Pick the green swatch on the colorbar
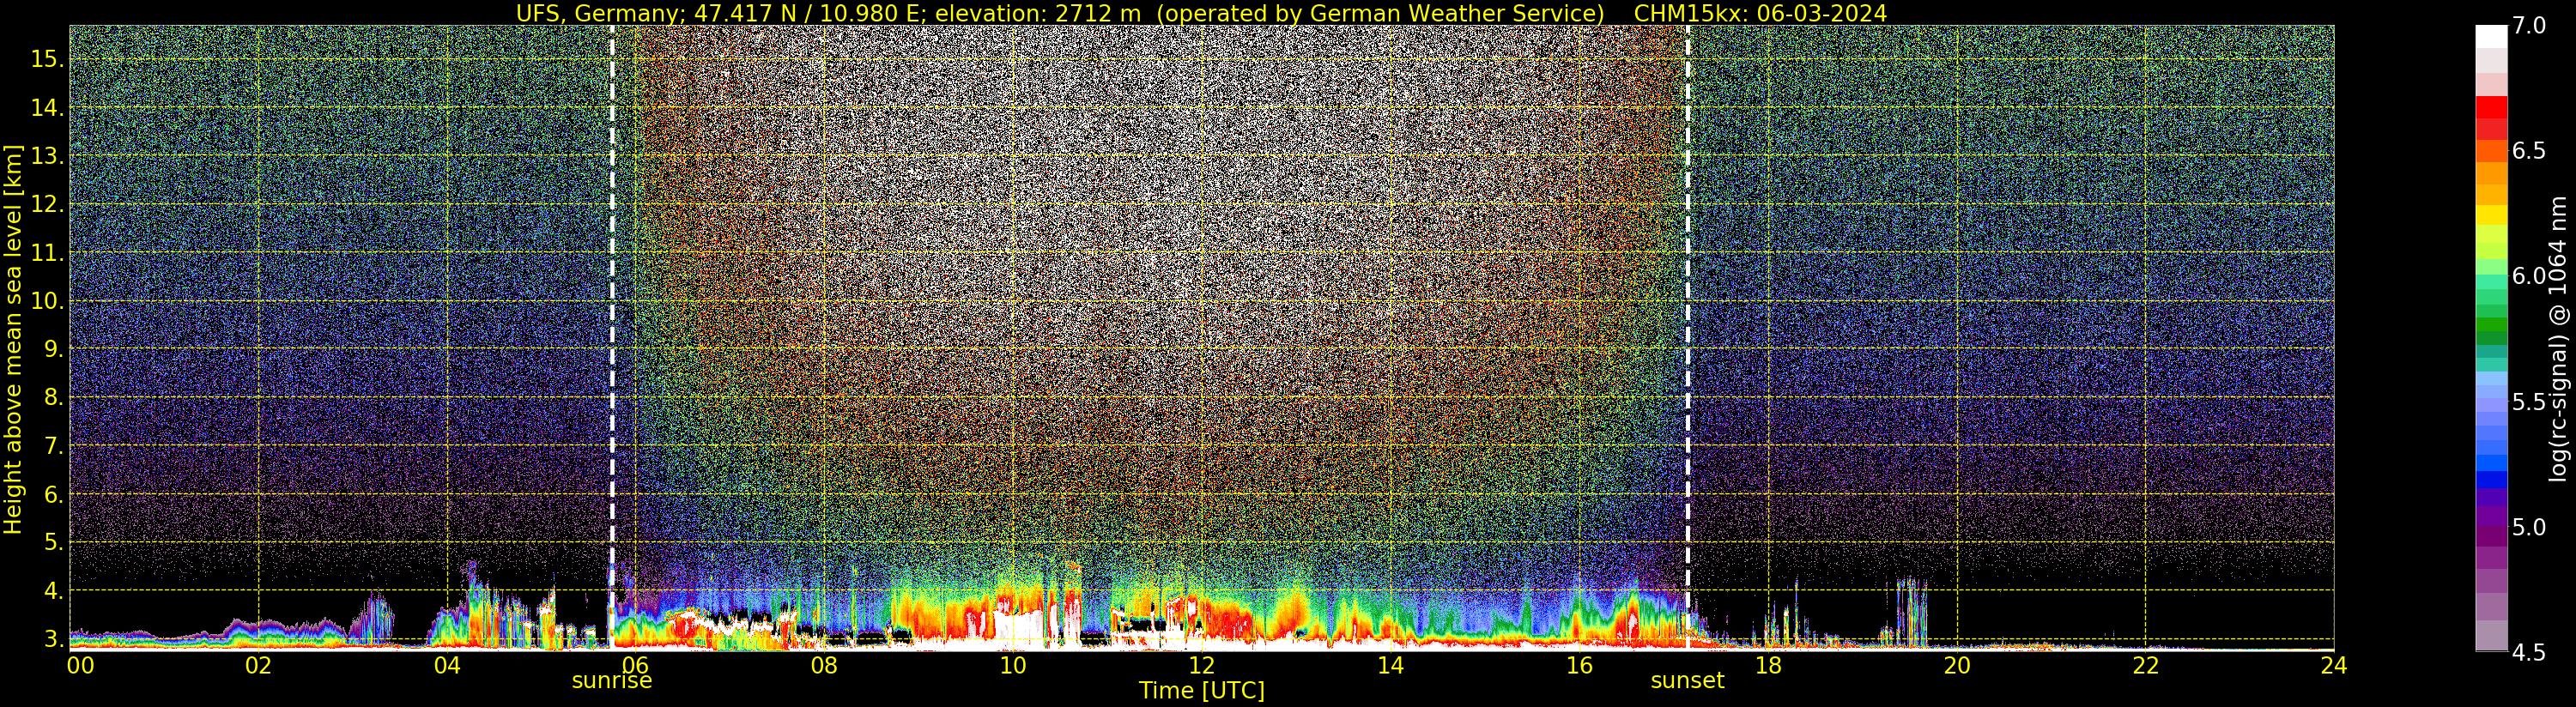 pos(2491,325)
